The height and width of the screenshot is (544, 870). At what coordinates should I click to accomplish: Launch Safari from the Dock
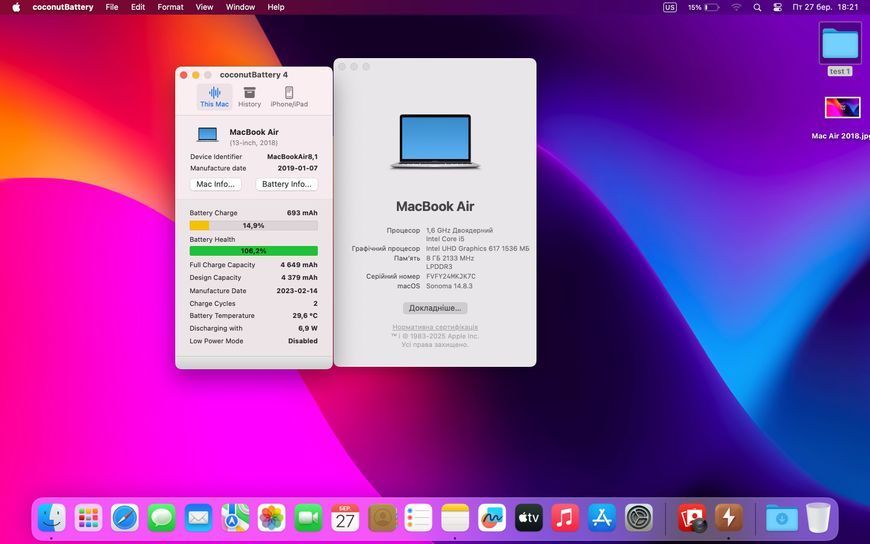(125, 518)
